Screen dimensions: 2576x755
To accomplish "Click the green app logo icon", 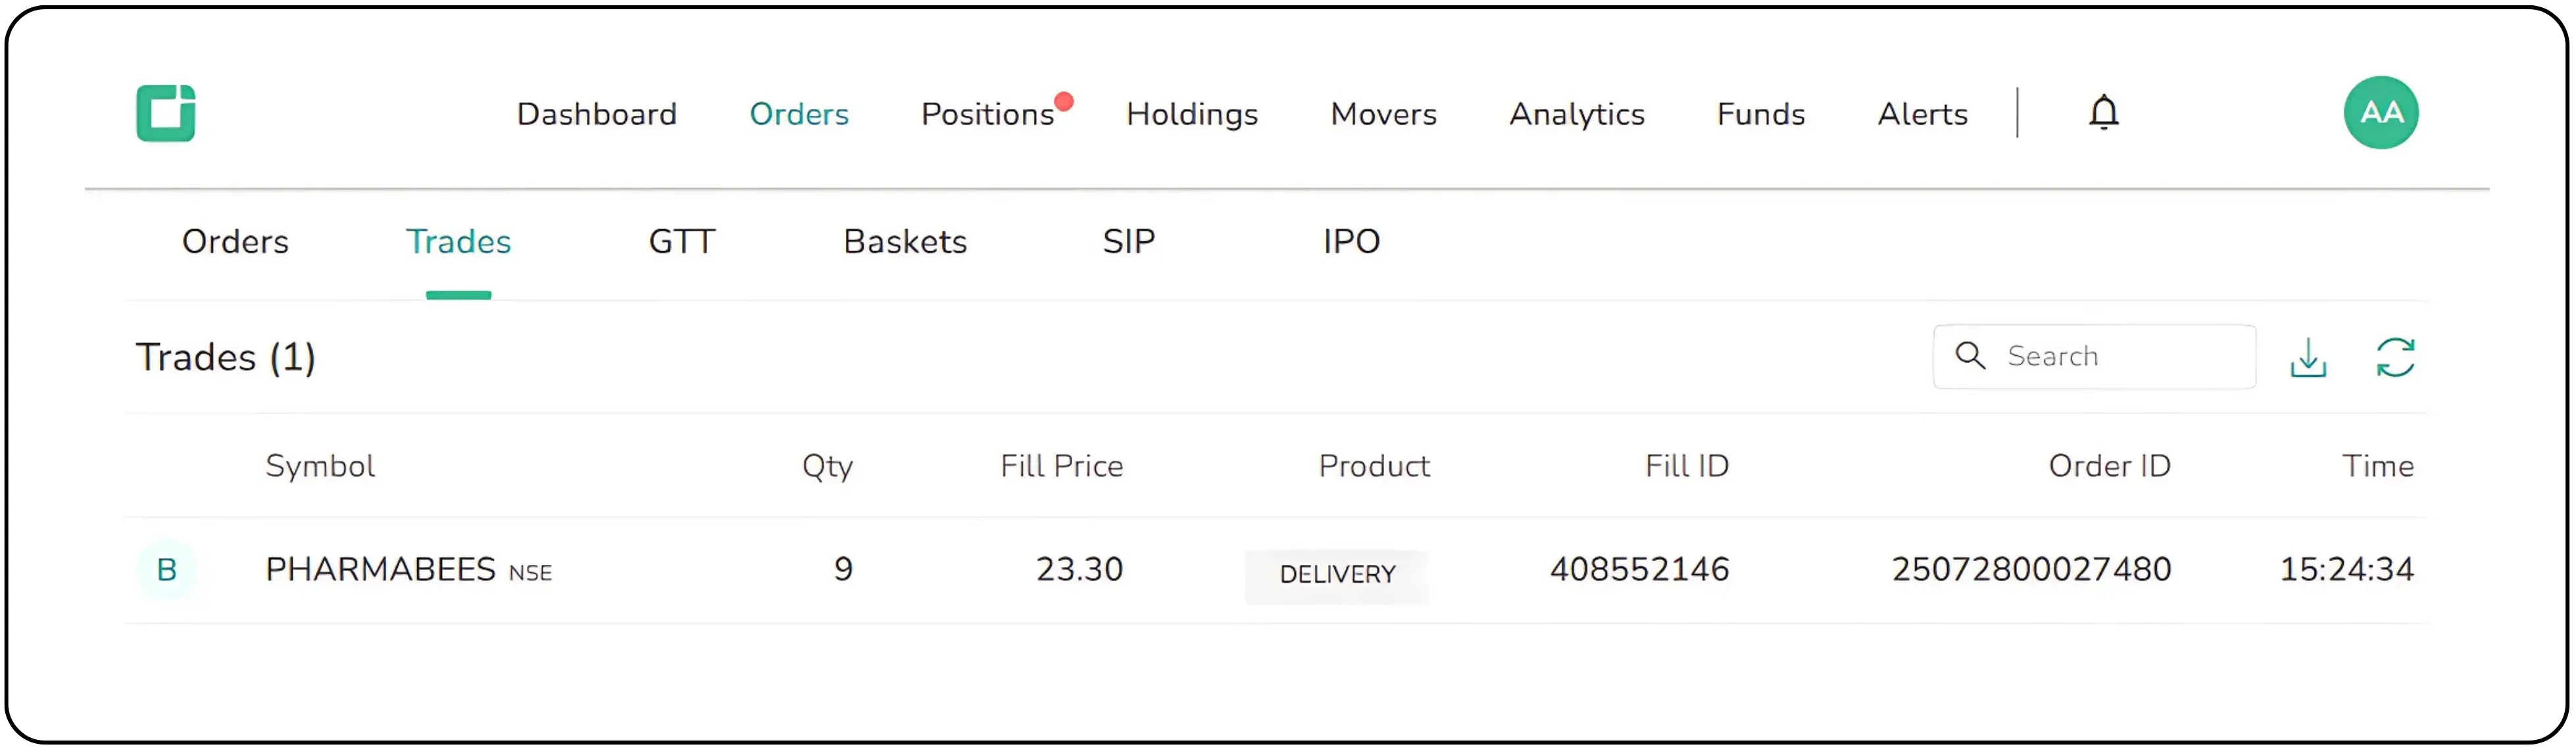I will (x=166, y=113).
